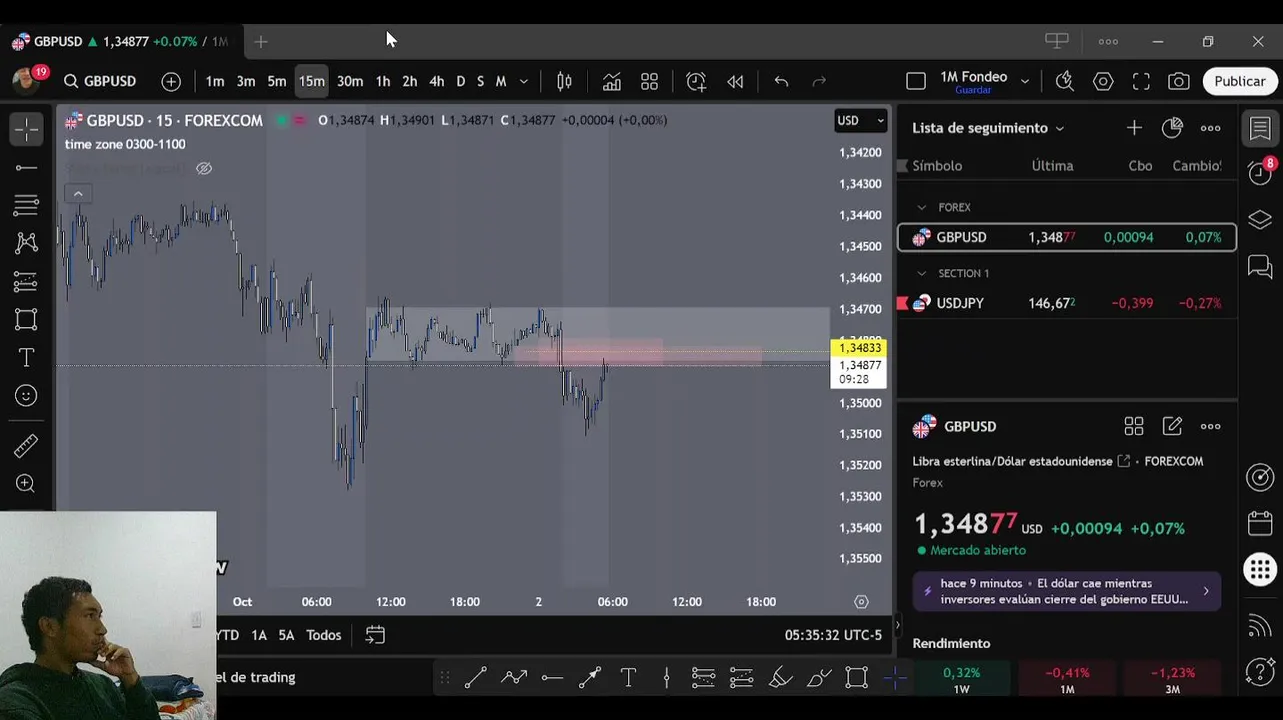Open watchlist advanced view pie icon
Screen dimensions: 1283x720
click(x=1172, y=128)
